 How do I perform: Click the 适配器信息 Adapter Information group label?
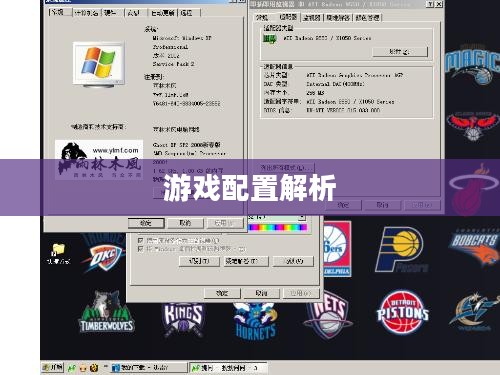click(279, 66)
